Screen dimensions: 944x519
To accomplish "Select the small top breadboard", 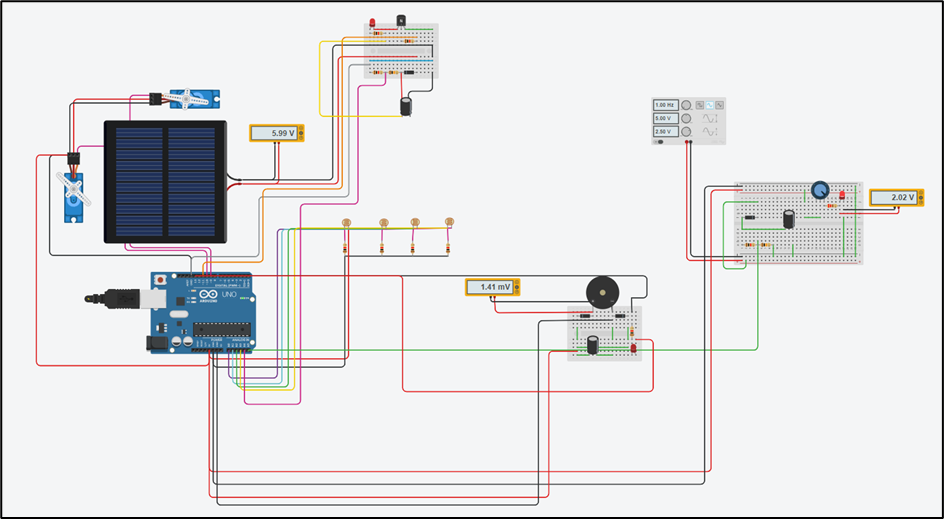I will [401, 51].
